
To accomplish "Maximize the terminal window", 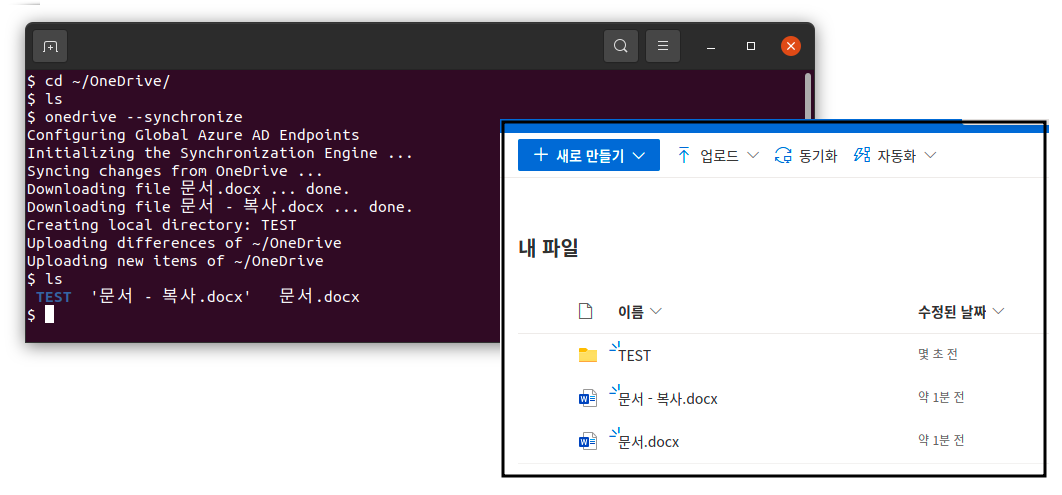I will click(x=750, y=46).
